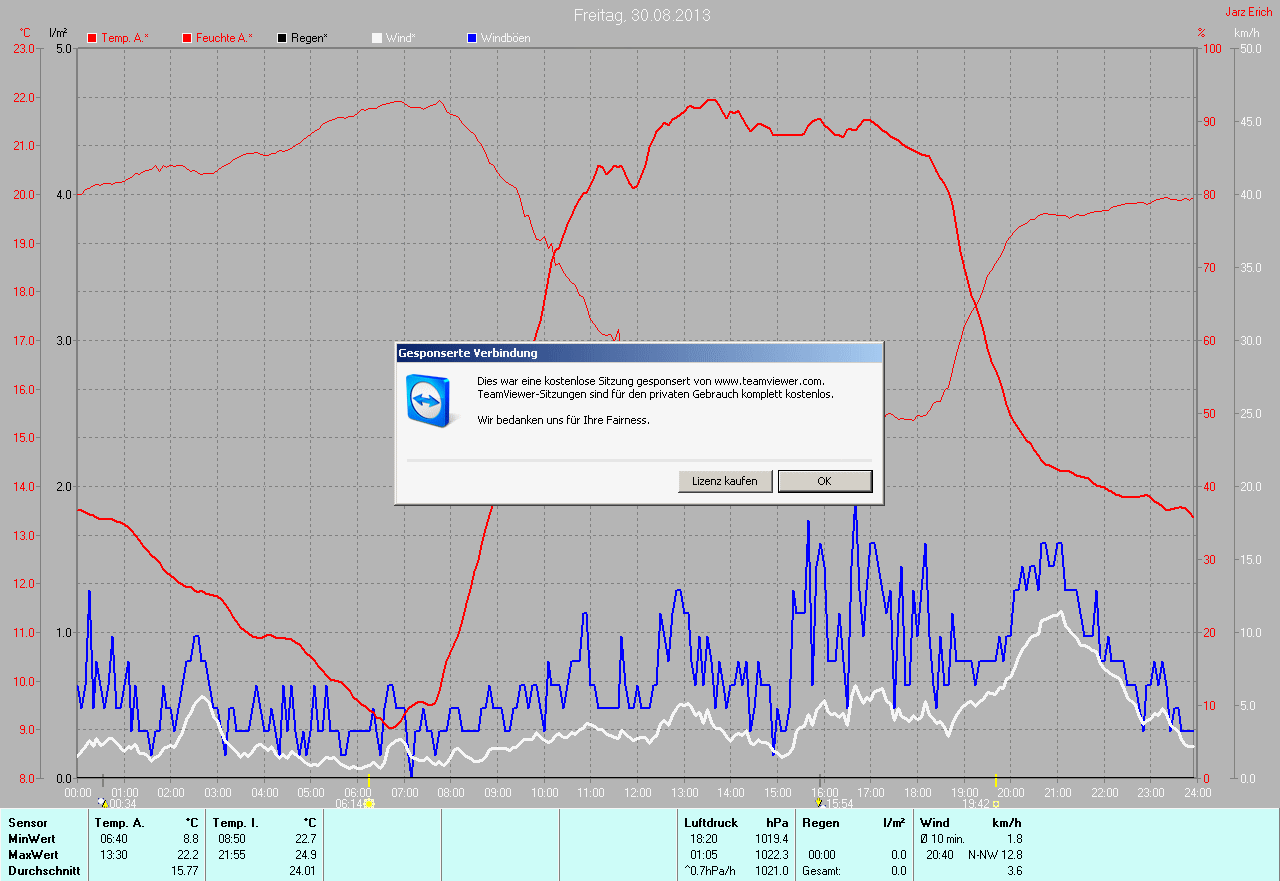Viewport: 1280px width, 881px height.
Task: Click the indoor average value '24.01'
Action: [x=302, y=871]
